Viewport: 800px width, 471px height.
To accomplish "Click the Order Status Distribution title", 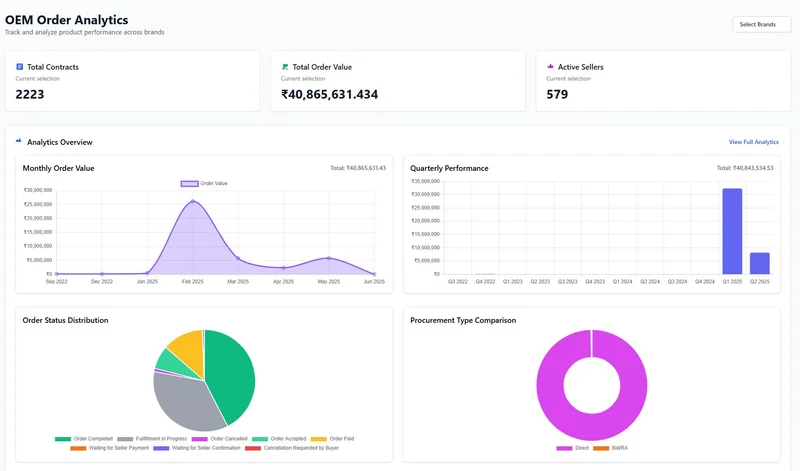I will click(65, 320).
